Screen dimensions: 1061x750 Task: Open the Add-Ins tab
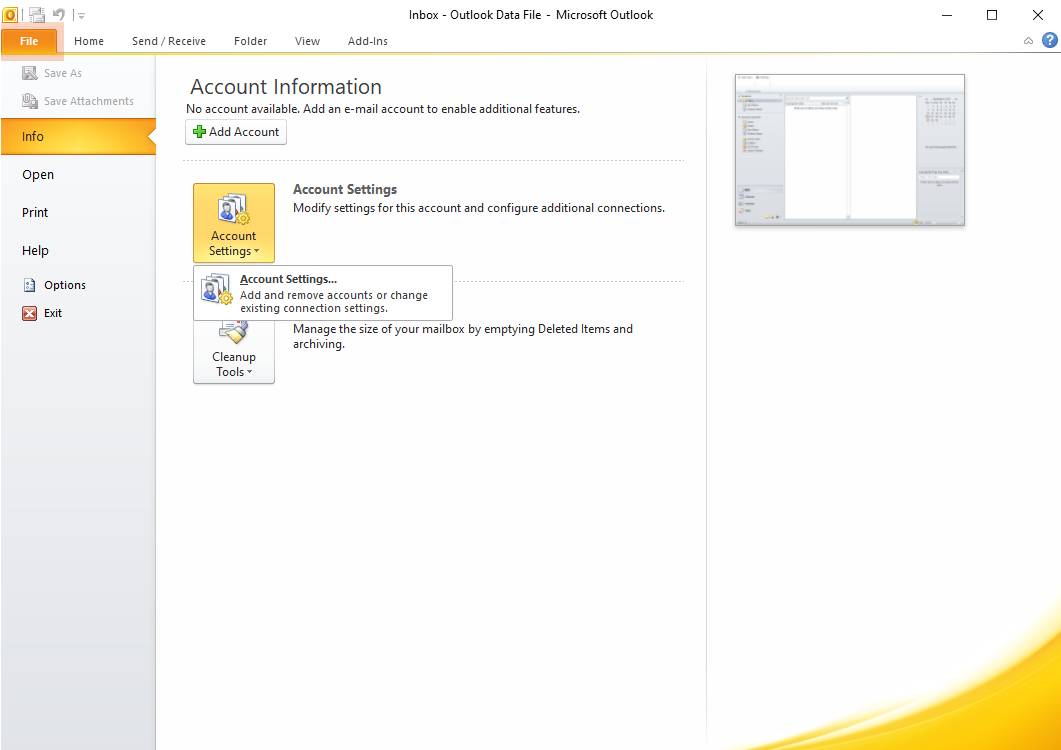[x=367, y=41]
